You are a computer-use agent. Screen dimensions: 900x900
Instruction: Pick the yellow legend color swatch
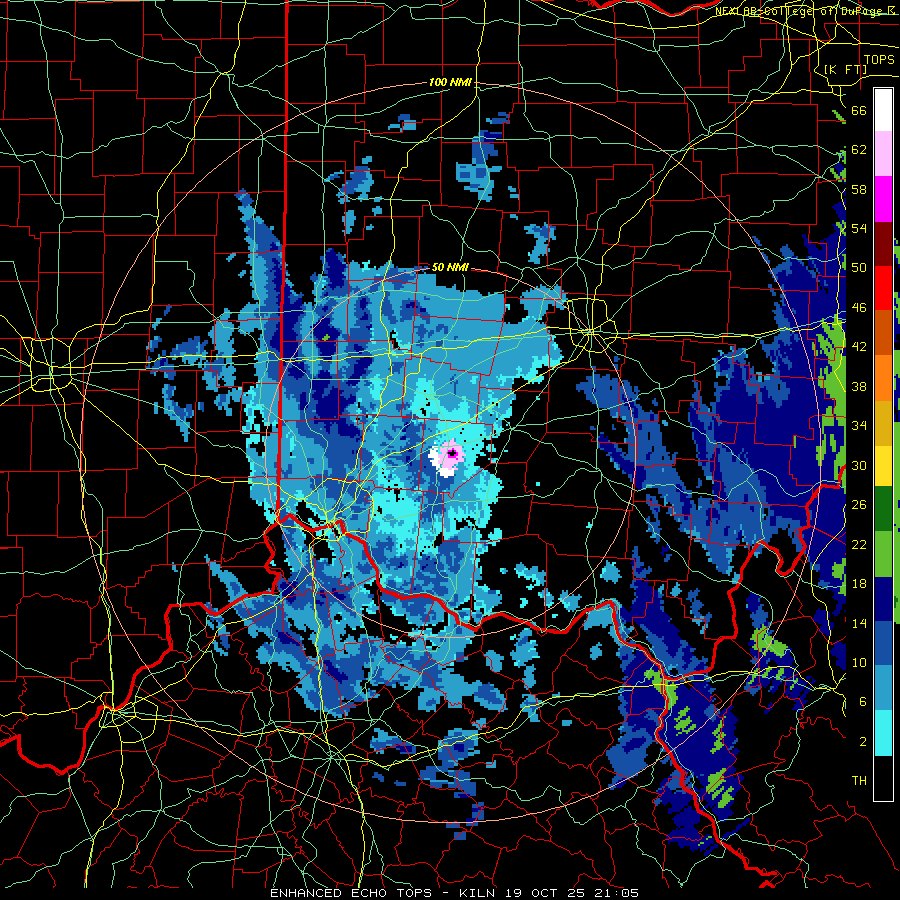point(883,466)
